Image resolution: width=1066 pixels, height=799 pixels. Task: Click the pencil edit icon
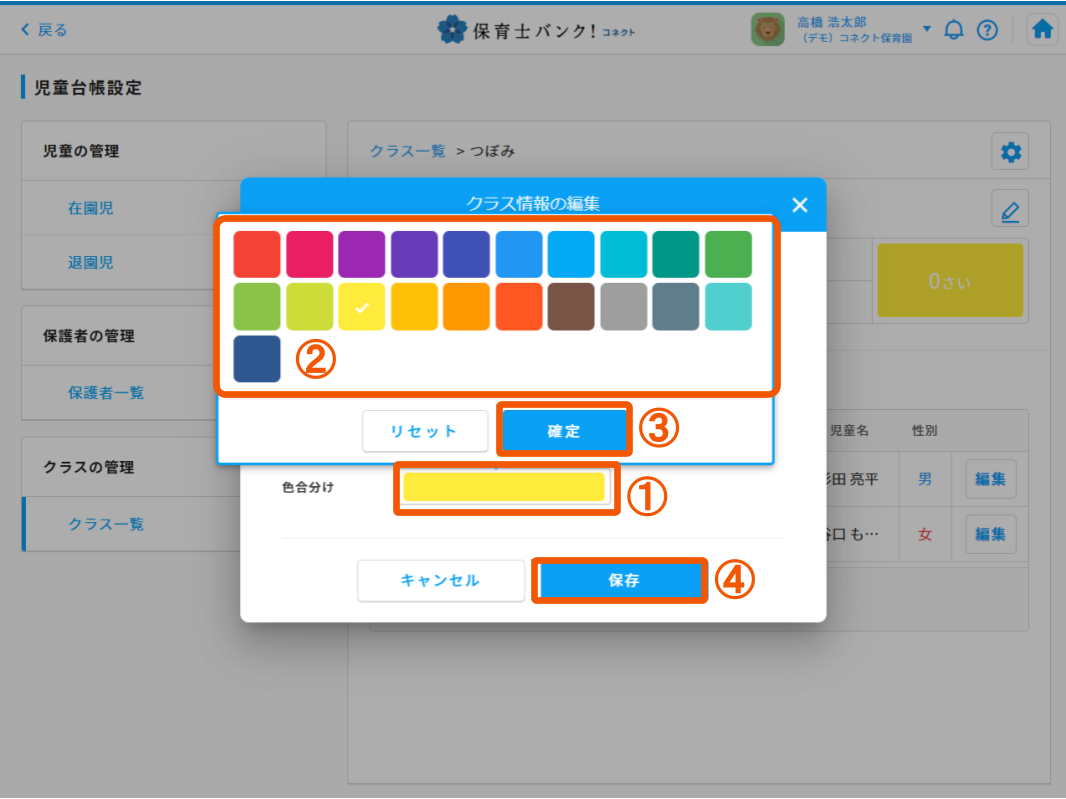1010,211
